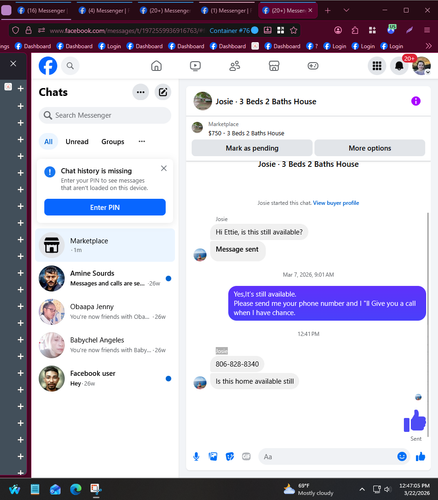
Task: Select the Unread chats filter tab
Action: 77,142
